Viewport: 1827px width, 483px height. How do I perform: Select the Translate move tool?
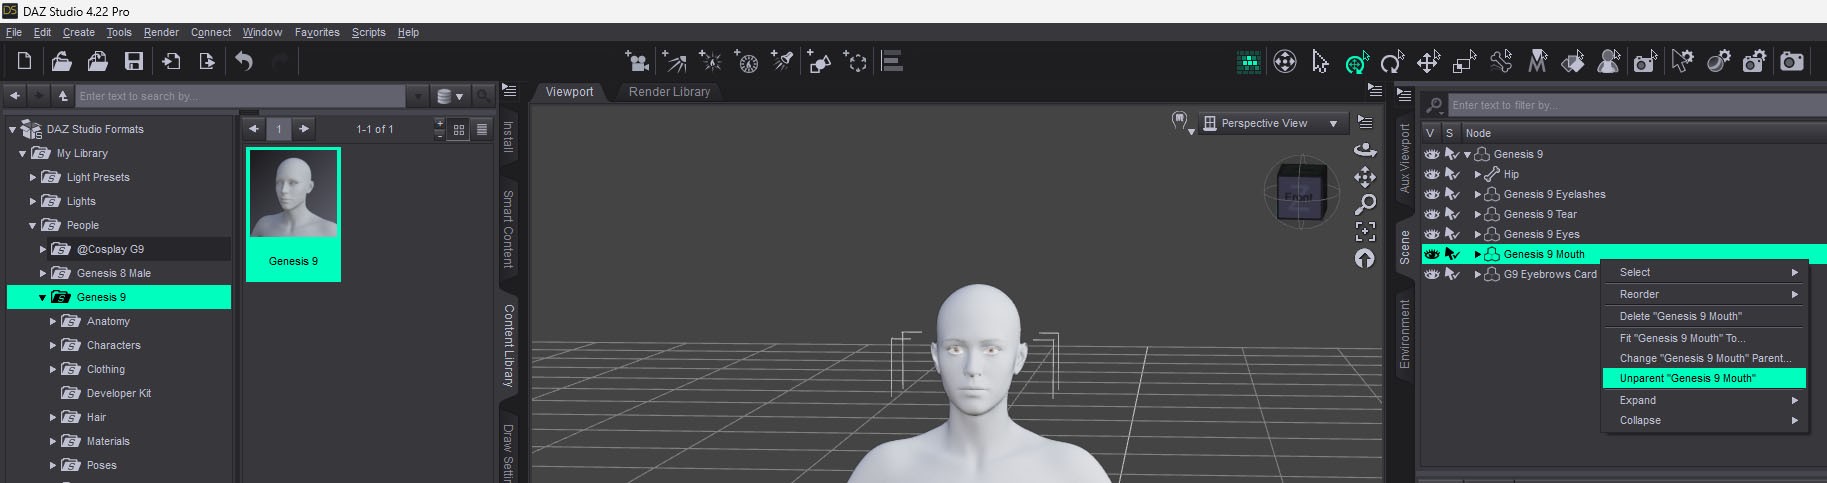(x=1429, y=62)
